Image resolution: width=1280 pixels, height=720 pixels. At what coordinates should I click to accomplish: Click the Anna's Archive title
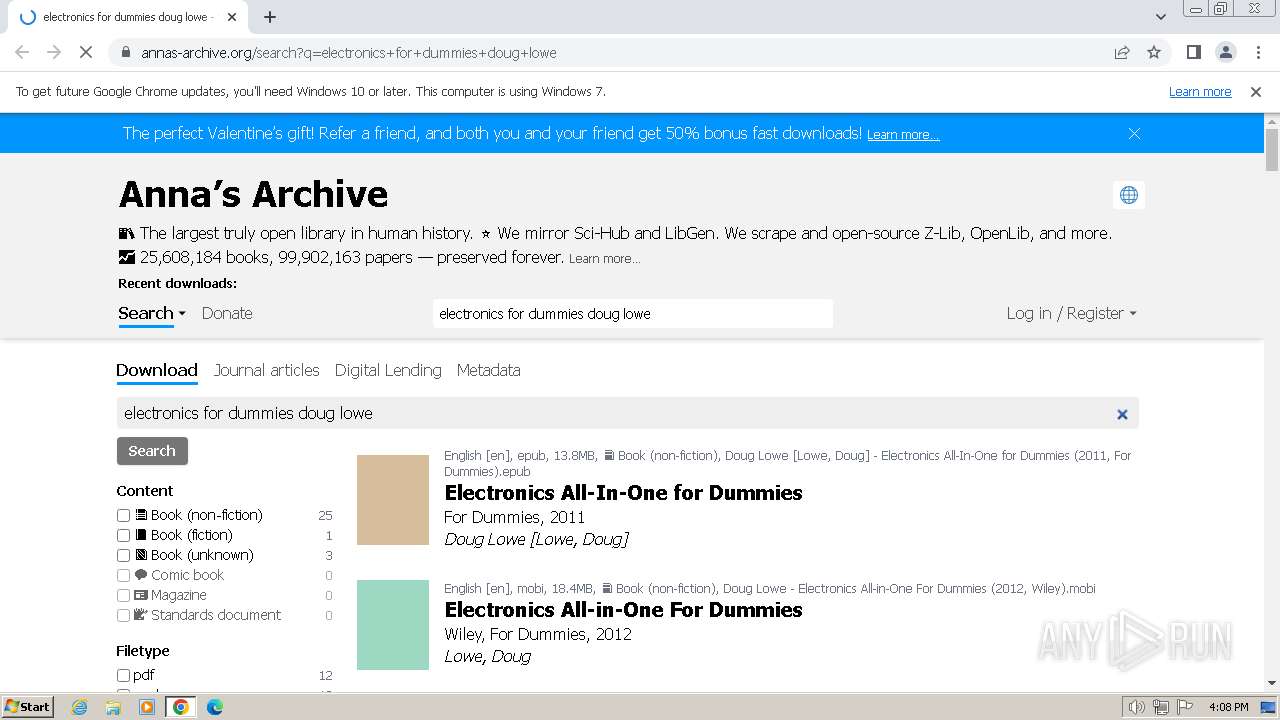coord(253,194)
